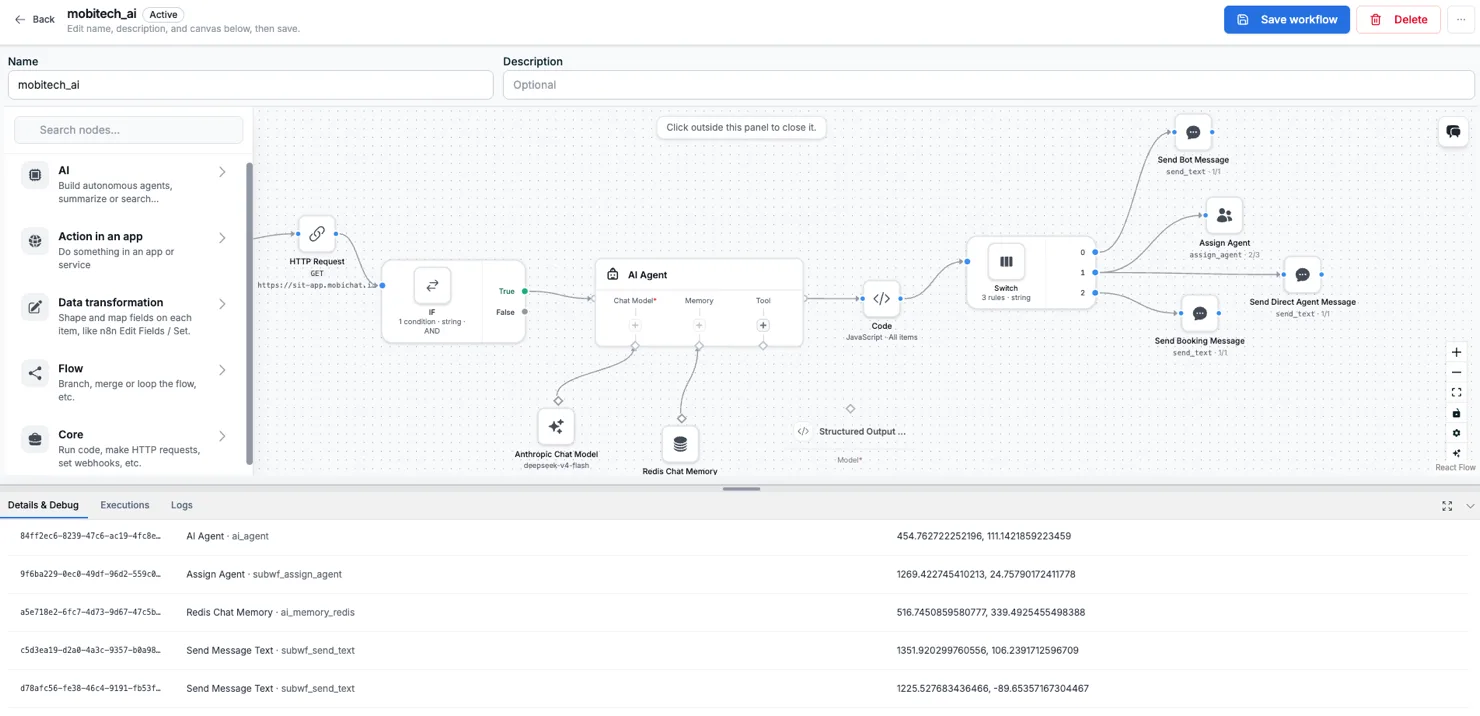Expand the AI category chevron

pyautogui.click(x=222, y=172)
